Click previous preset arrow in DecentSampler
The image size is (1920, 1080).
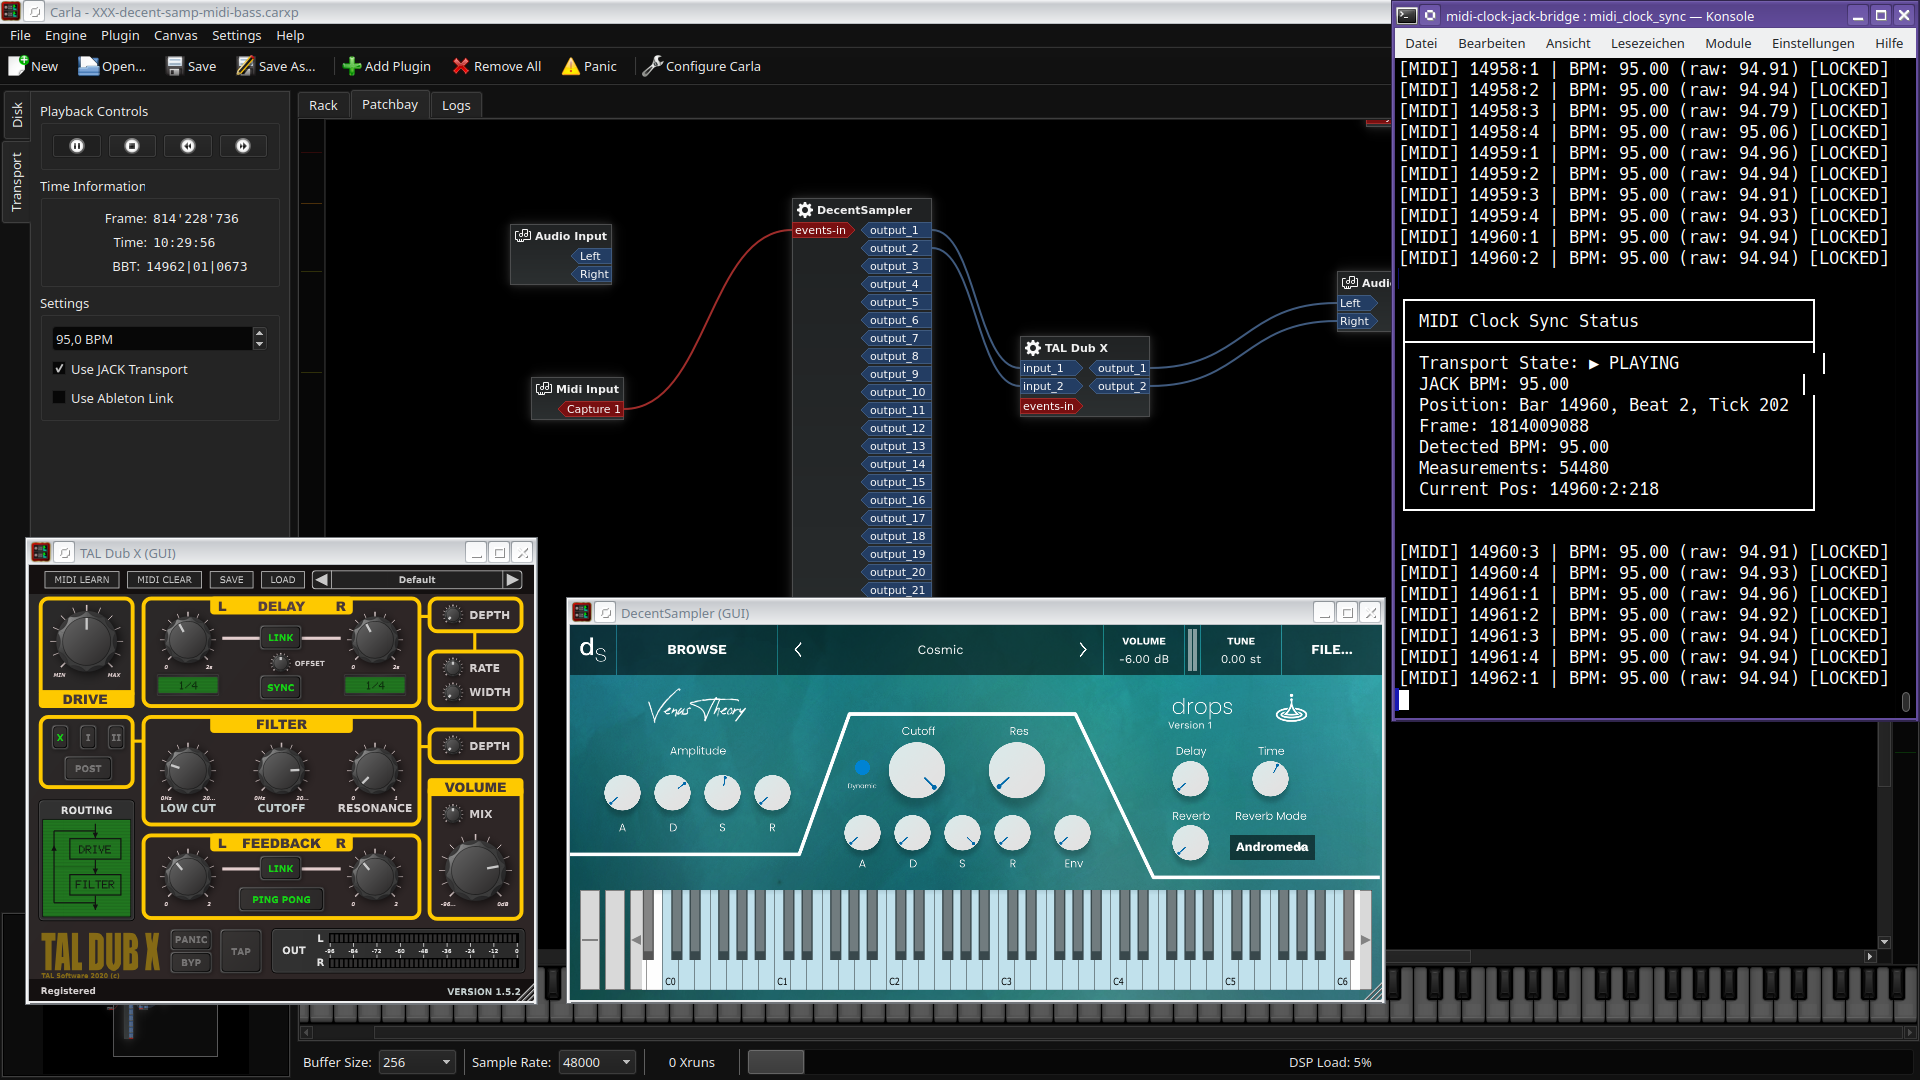click(x=798, y=650)
